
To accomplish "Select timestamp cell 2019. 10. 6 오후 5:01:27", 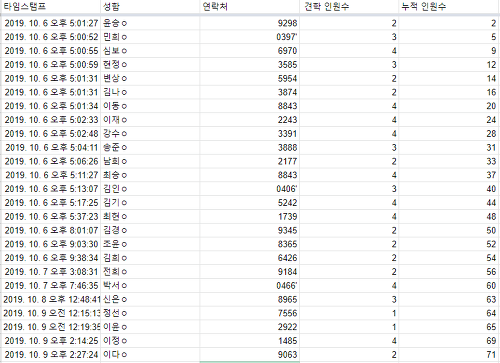I will click(x=50, y=23).
